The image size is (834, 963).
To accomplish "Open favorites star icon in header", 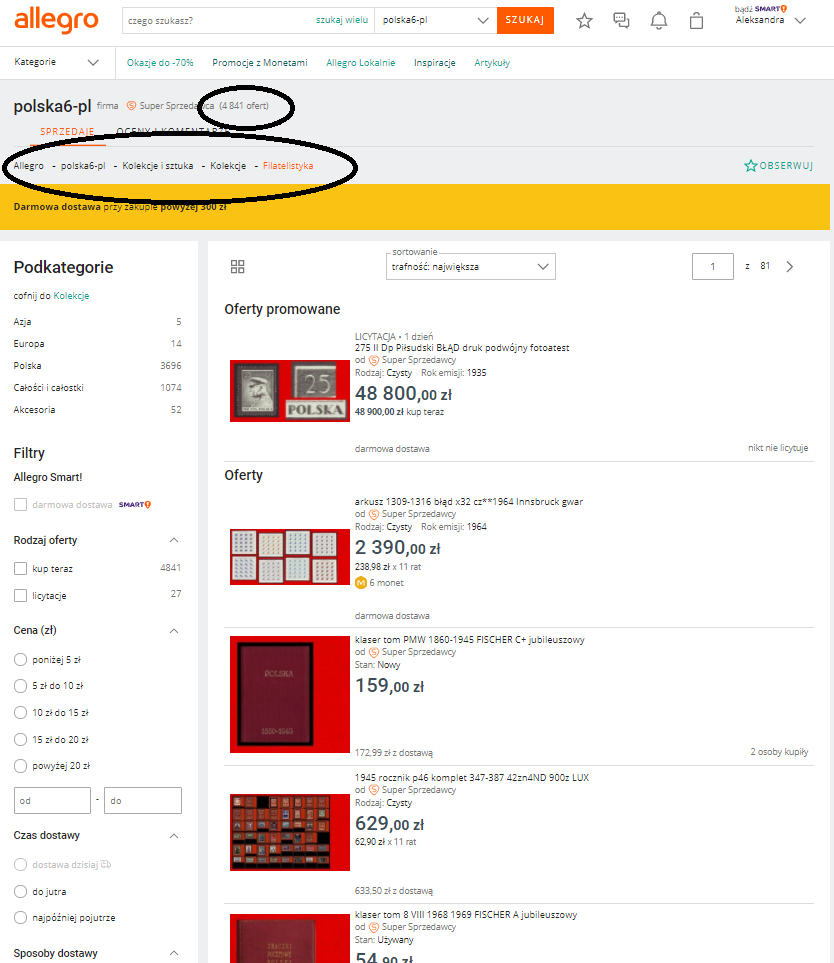I will 585,21.
